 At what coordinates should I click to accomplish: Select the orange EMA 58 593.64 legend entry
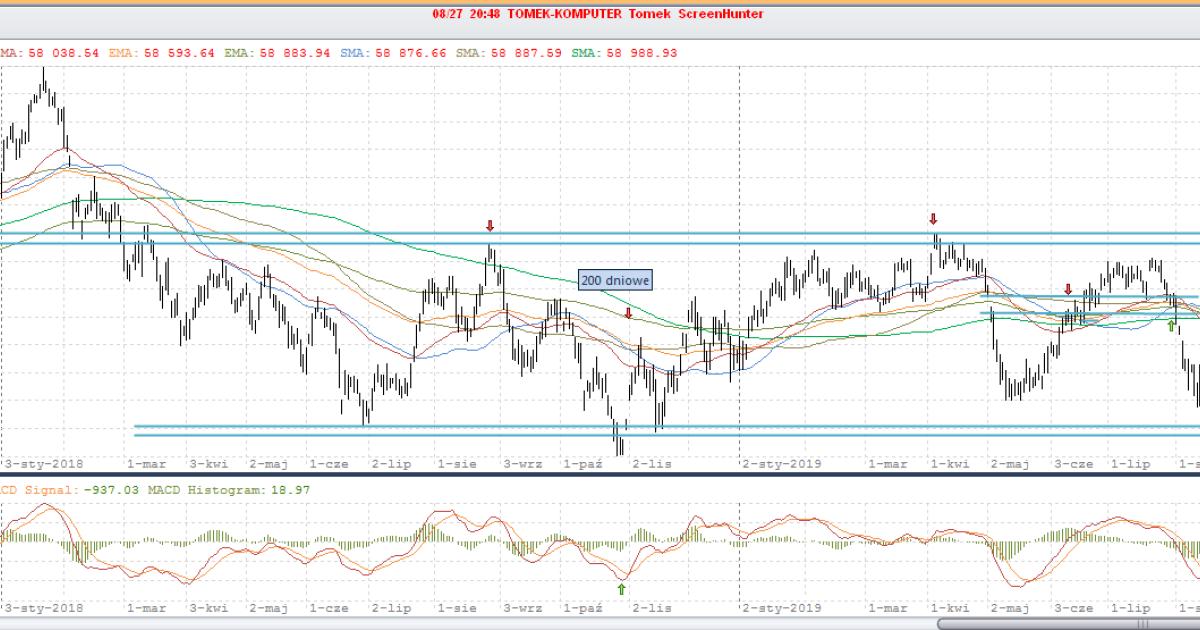(x=184, y=52)
